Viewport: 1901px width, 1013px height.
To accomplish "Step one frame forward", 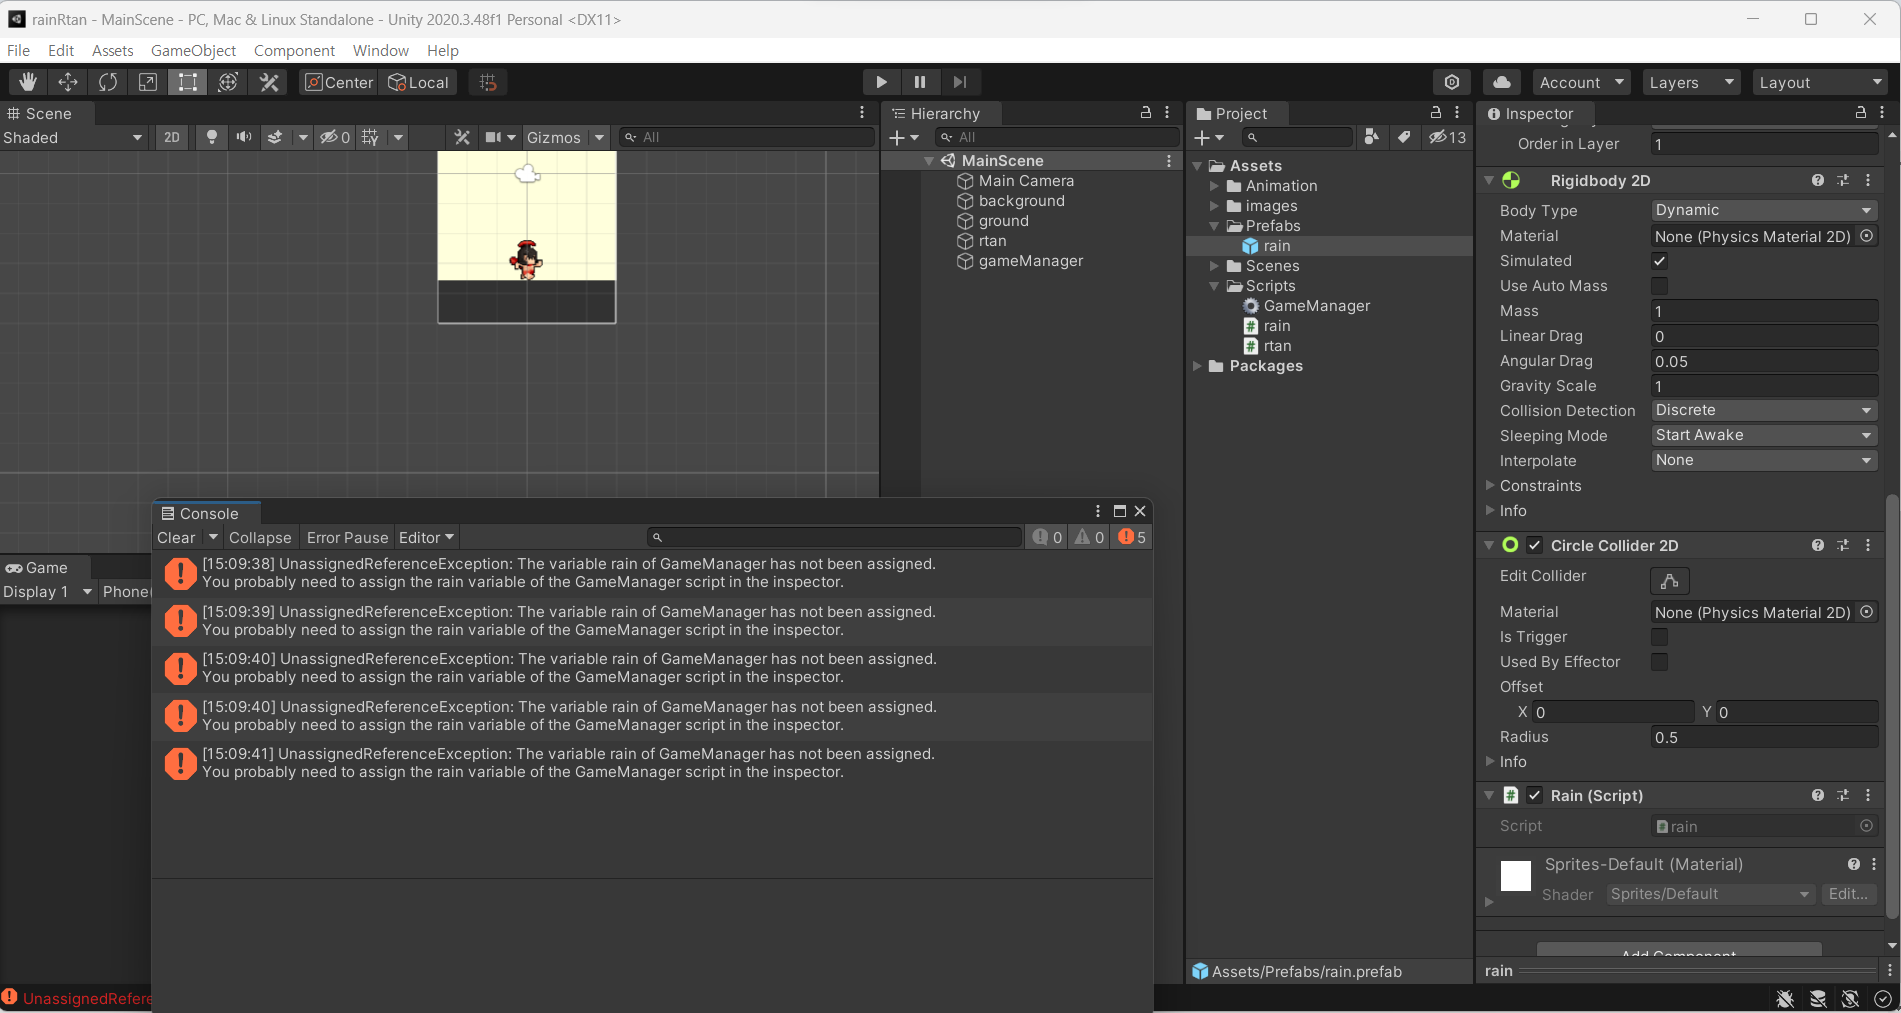I will point(960,82).
